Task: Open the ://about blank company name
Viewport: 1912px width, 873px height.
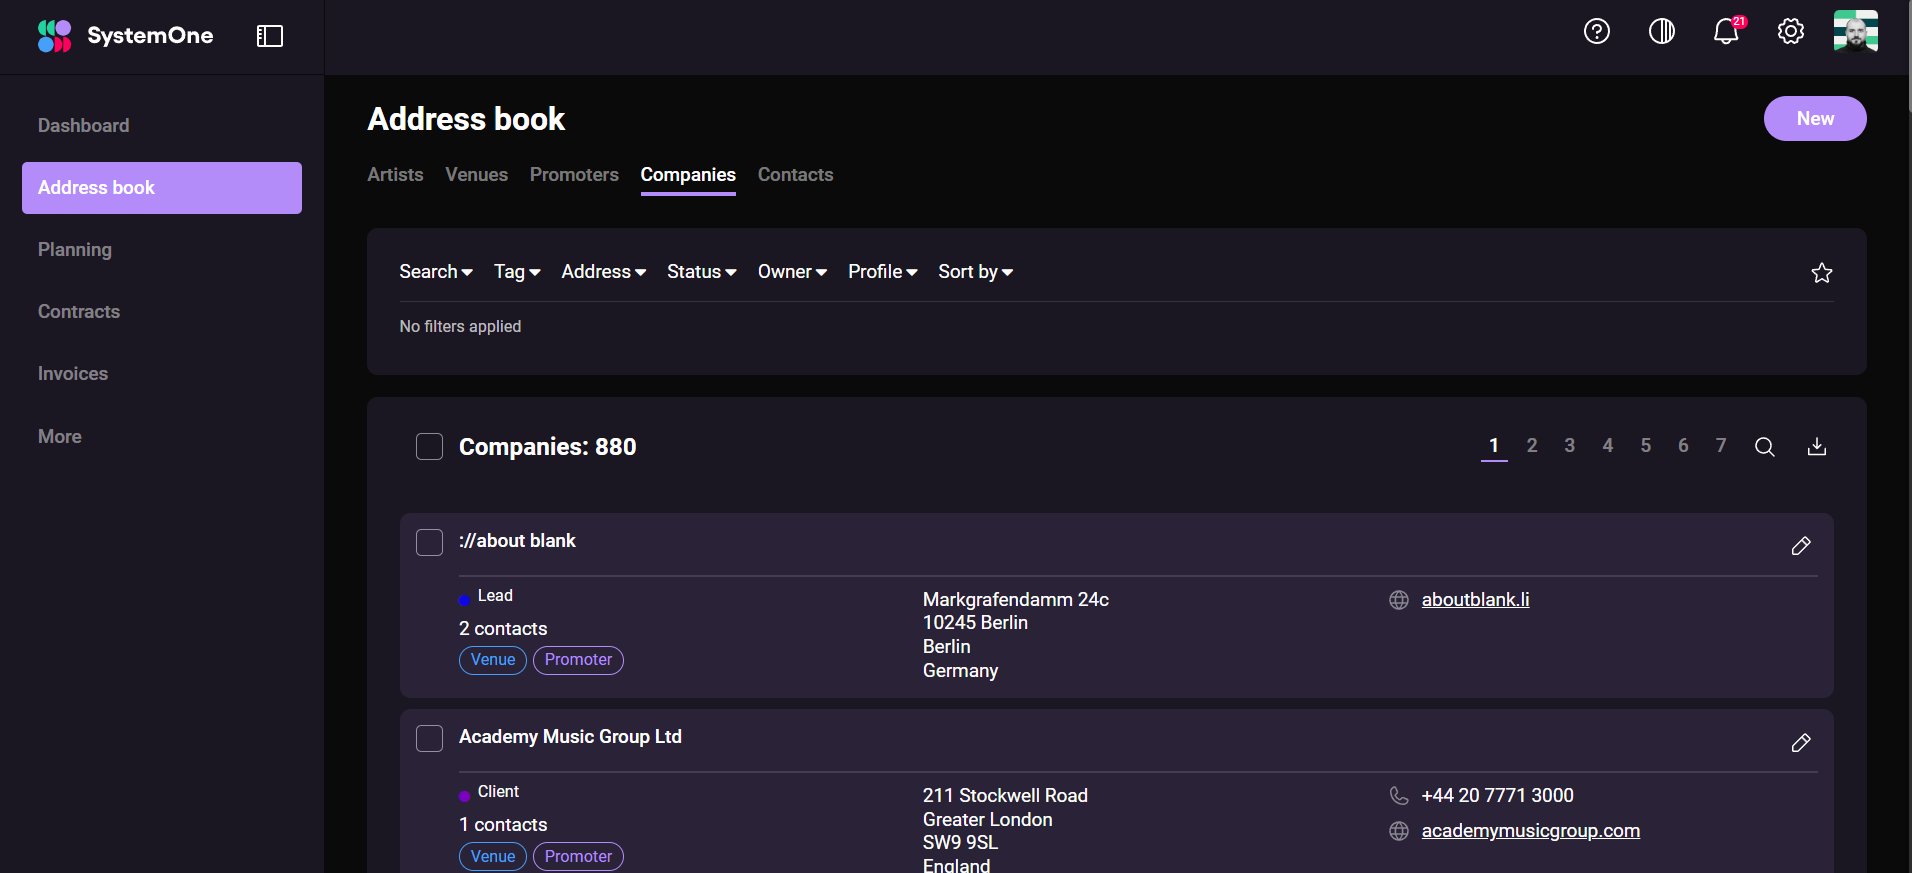Action: pyautogui.click(x=517, y=541)
